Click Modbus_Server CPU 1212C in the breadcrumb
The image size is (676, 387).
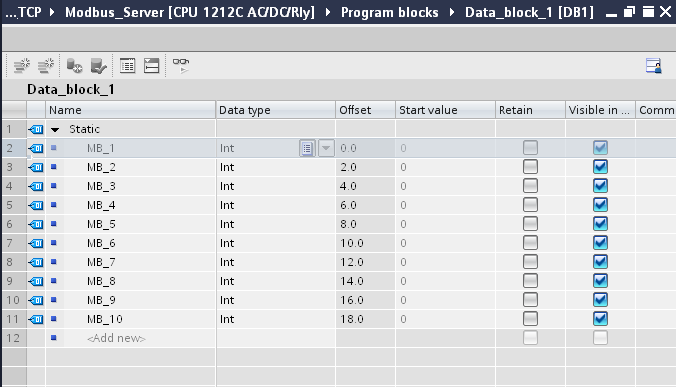point(190,12)
